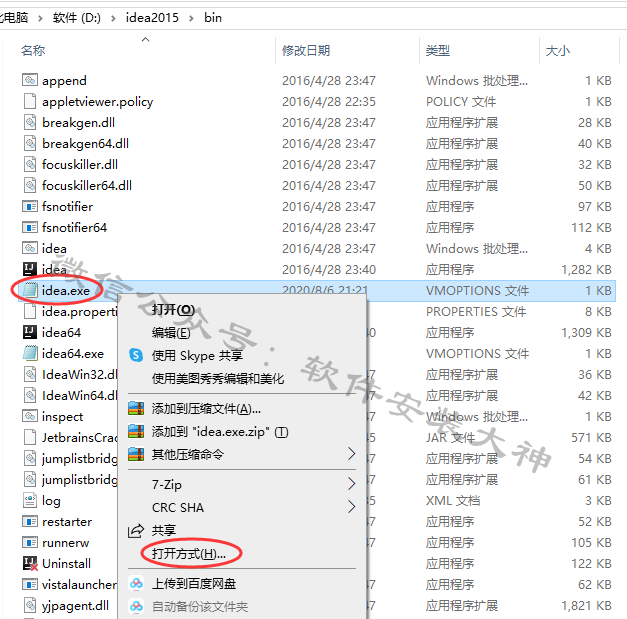
Task: Open dropdown arrow before 软件 (D:) breadcrumb
Action: tap(40, 18)
